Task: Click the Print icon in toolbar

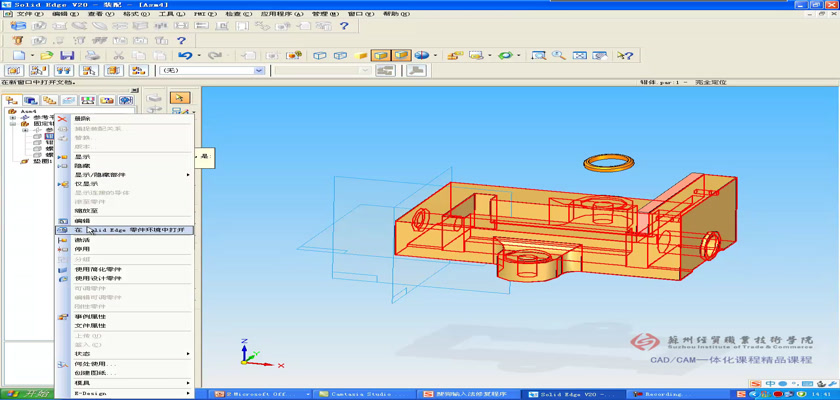Action: [93, 55]
